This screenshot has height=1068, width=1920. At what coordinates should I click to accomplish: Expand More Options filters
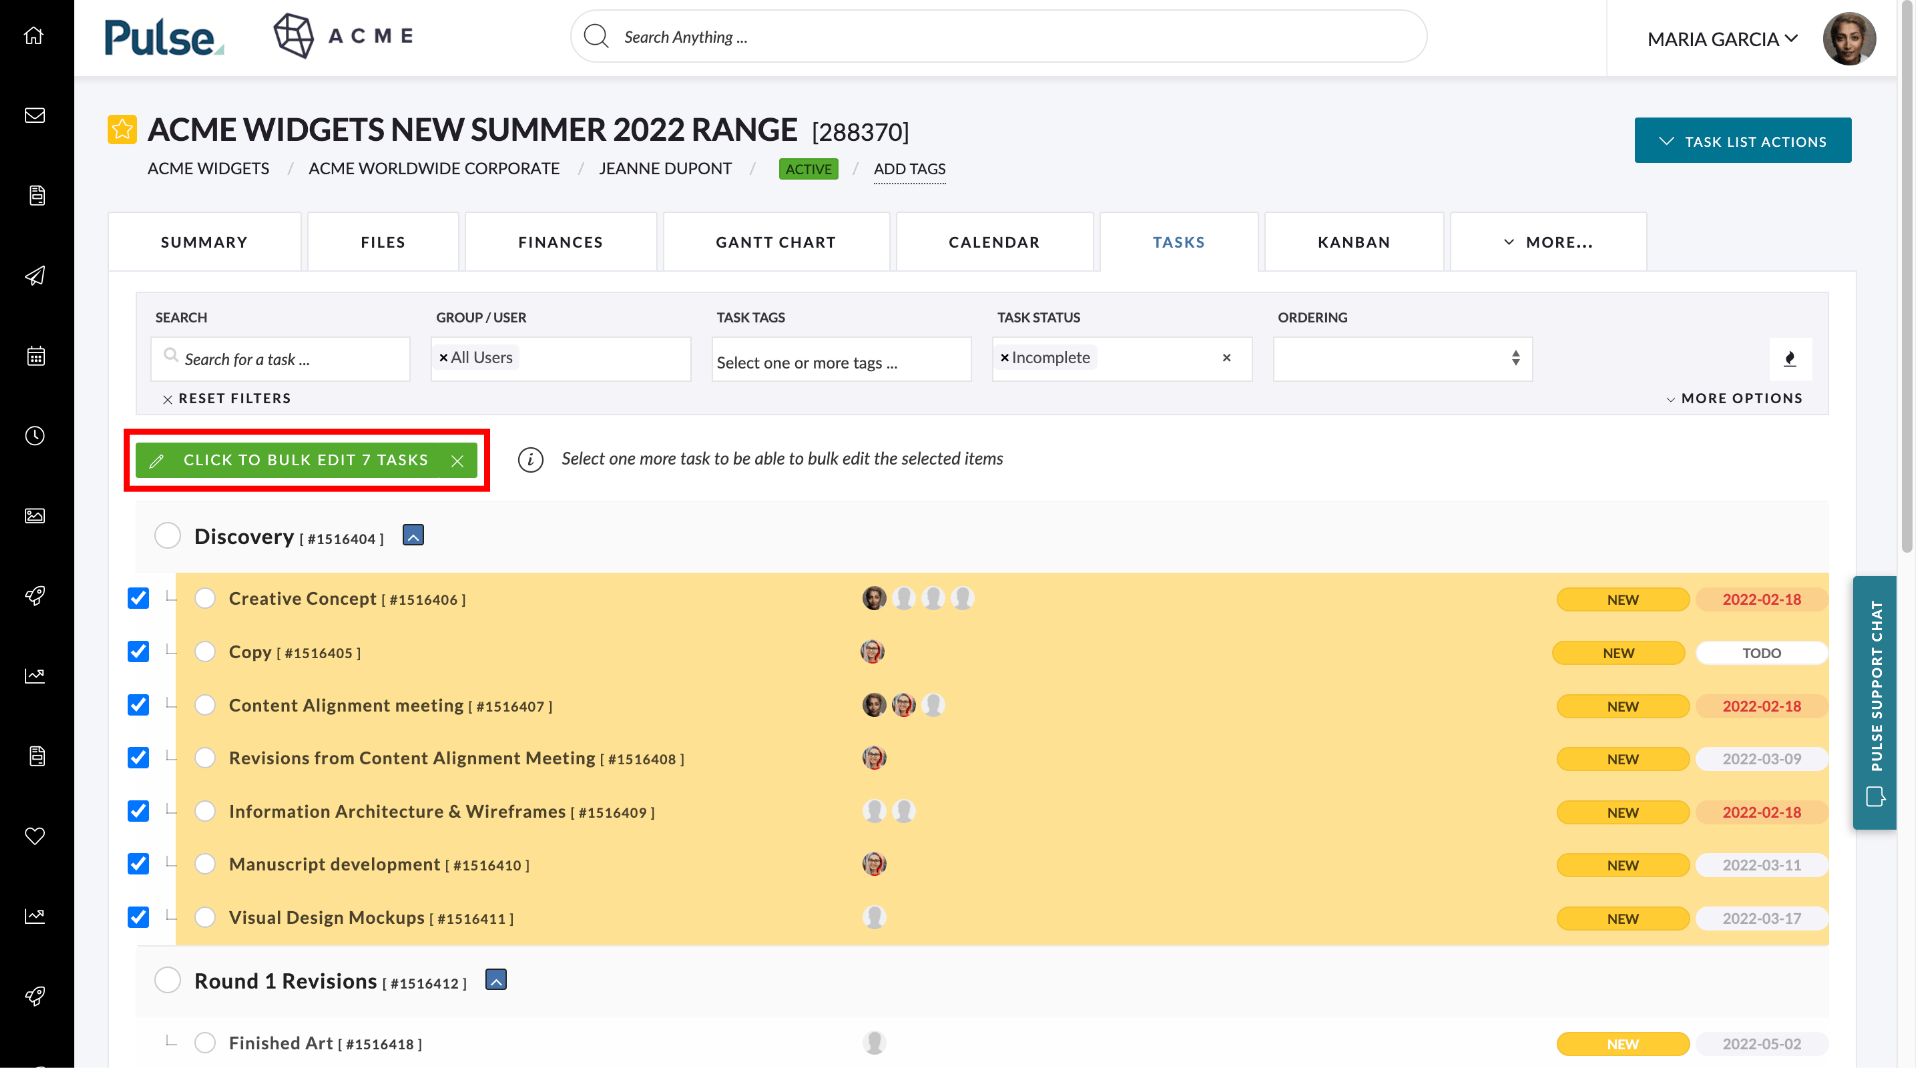click(1734, 398)
